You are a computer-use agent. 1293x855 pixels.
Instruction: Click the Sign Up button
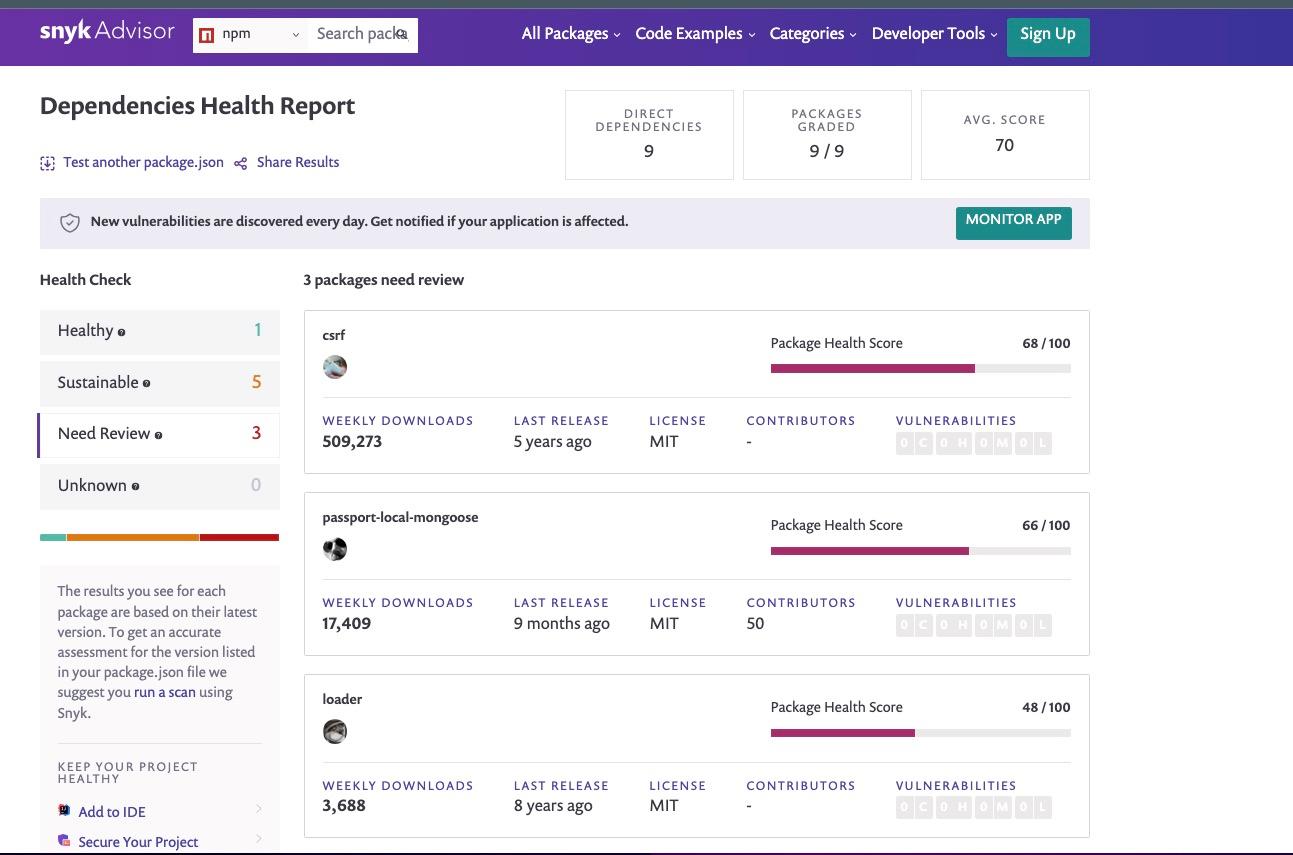(x=1048, y=36)
